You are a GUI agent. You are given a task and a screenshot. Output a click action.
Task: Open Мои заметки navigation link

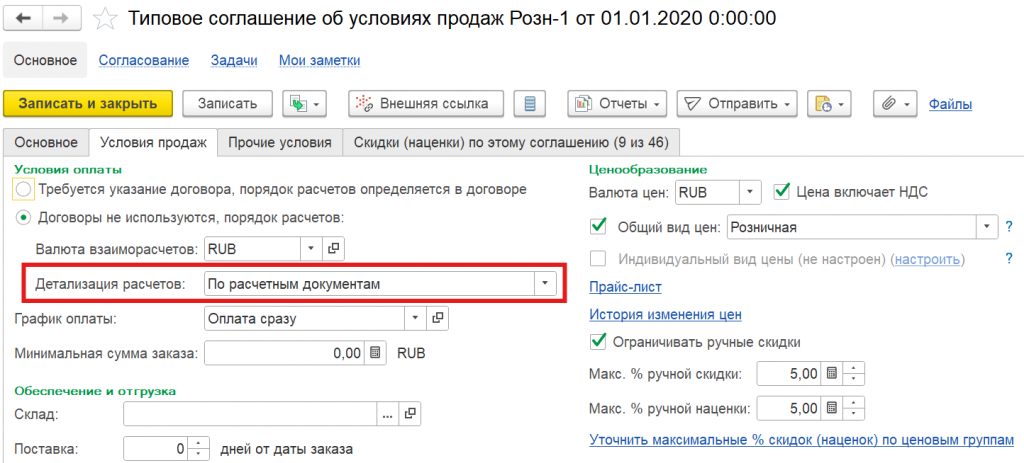tap(319, 60)
